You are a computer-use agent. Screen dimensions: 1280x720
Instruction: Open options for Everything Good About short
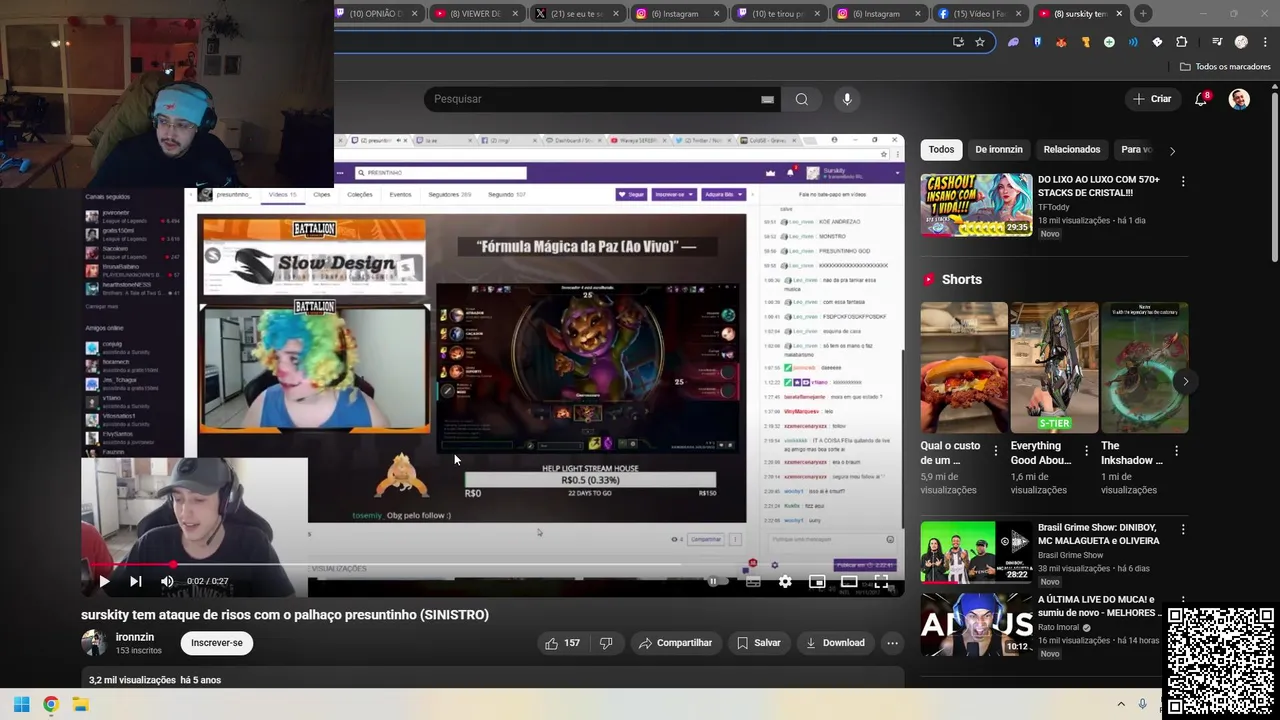(1086, 451)
